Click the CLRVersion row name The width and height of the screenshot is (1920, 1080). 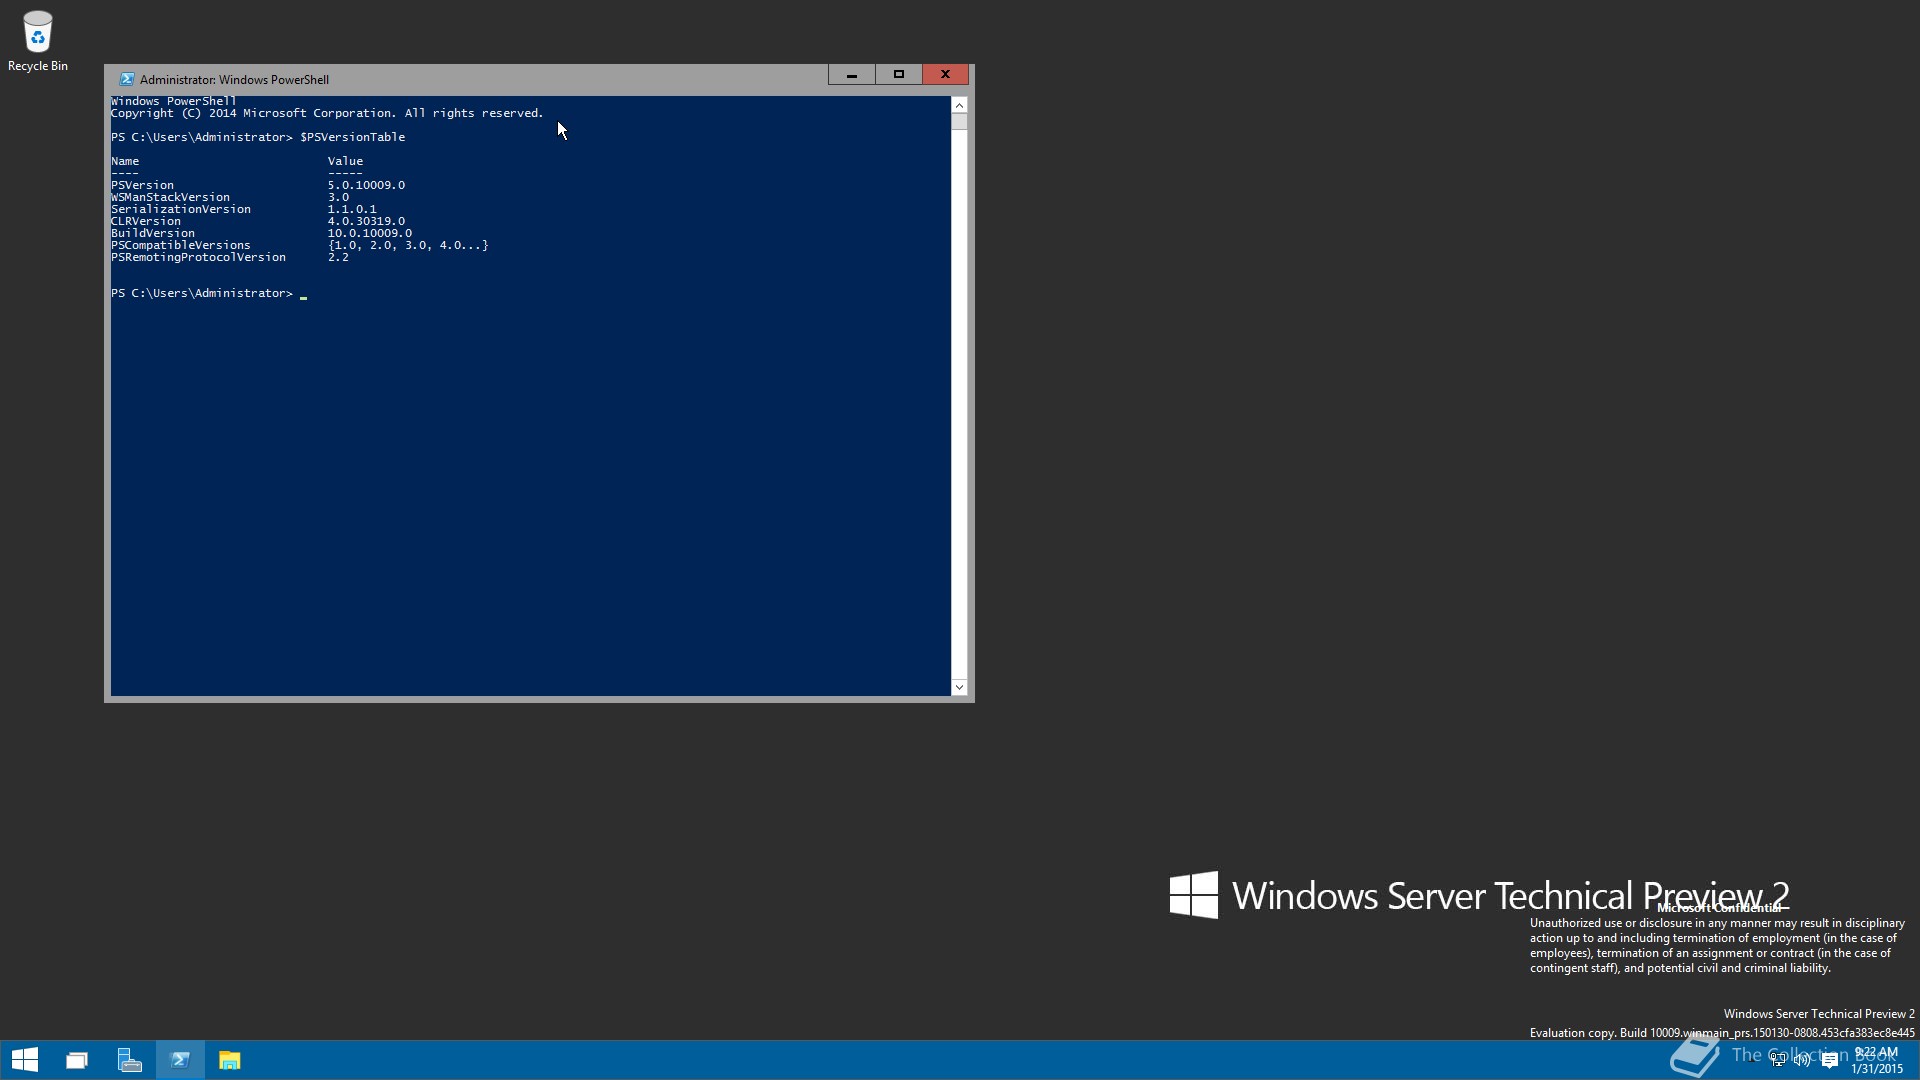[x=146, y=221]
